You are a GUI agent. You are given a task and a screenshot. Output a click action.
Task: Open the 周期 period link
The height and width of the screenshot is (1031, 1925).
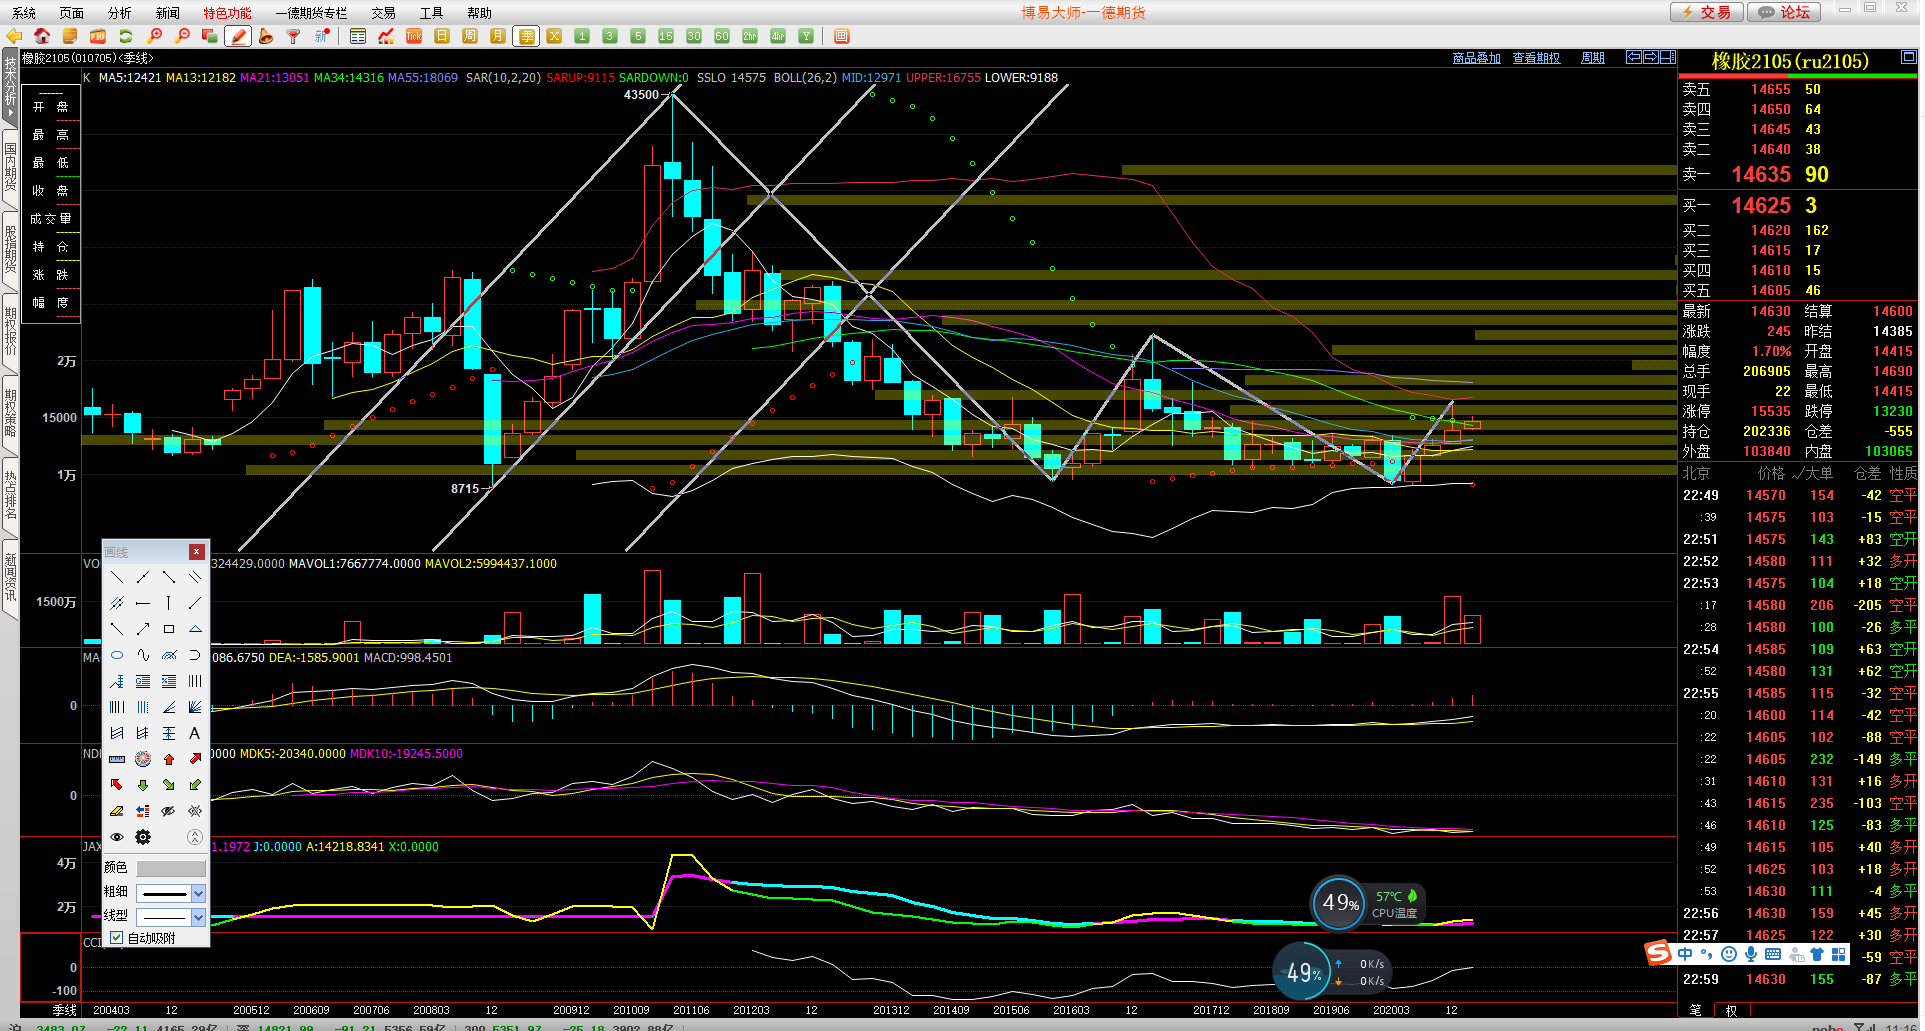tap(1593, 58)
